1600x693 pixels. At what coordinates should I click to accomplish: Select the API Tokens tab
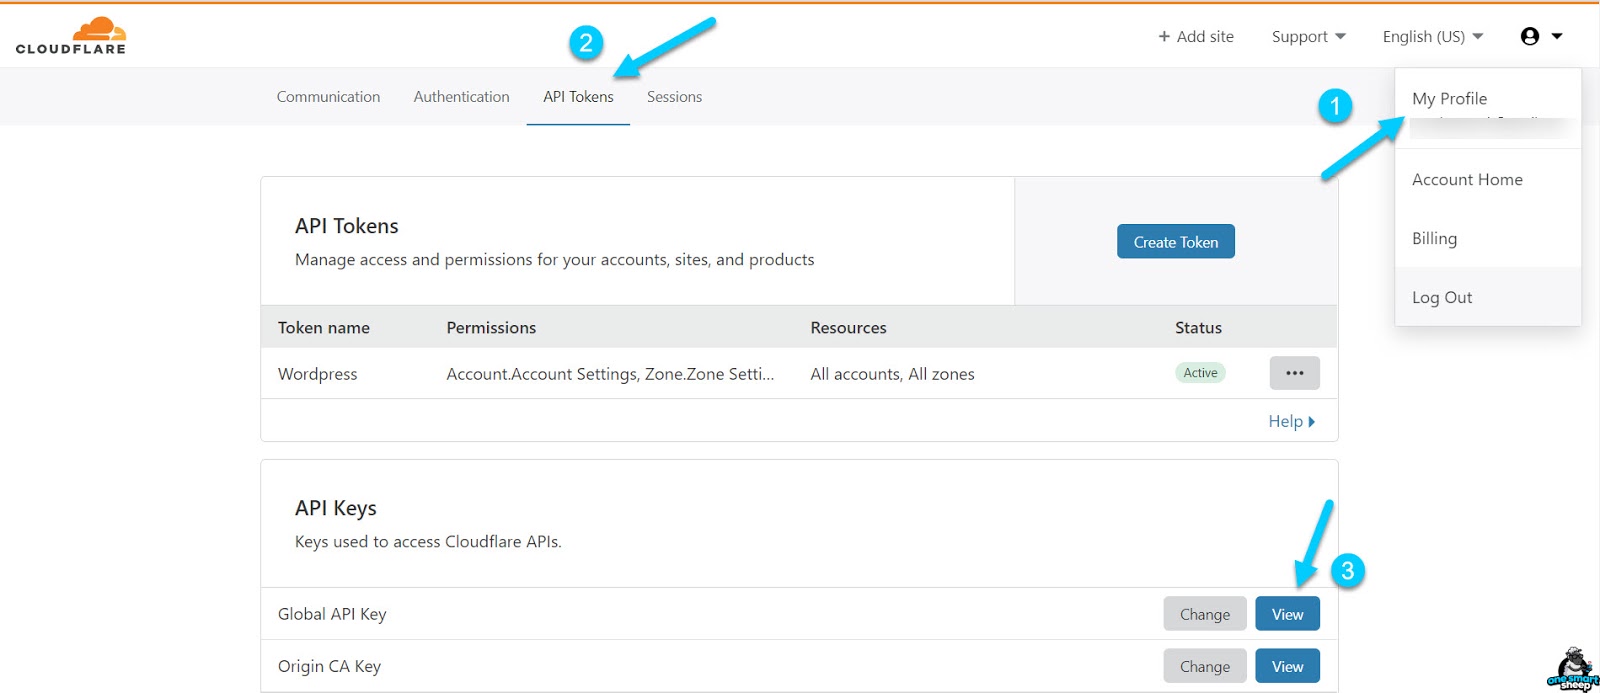578,97
